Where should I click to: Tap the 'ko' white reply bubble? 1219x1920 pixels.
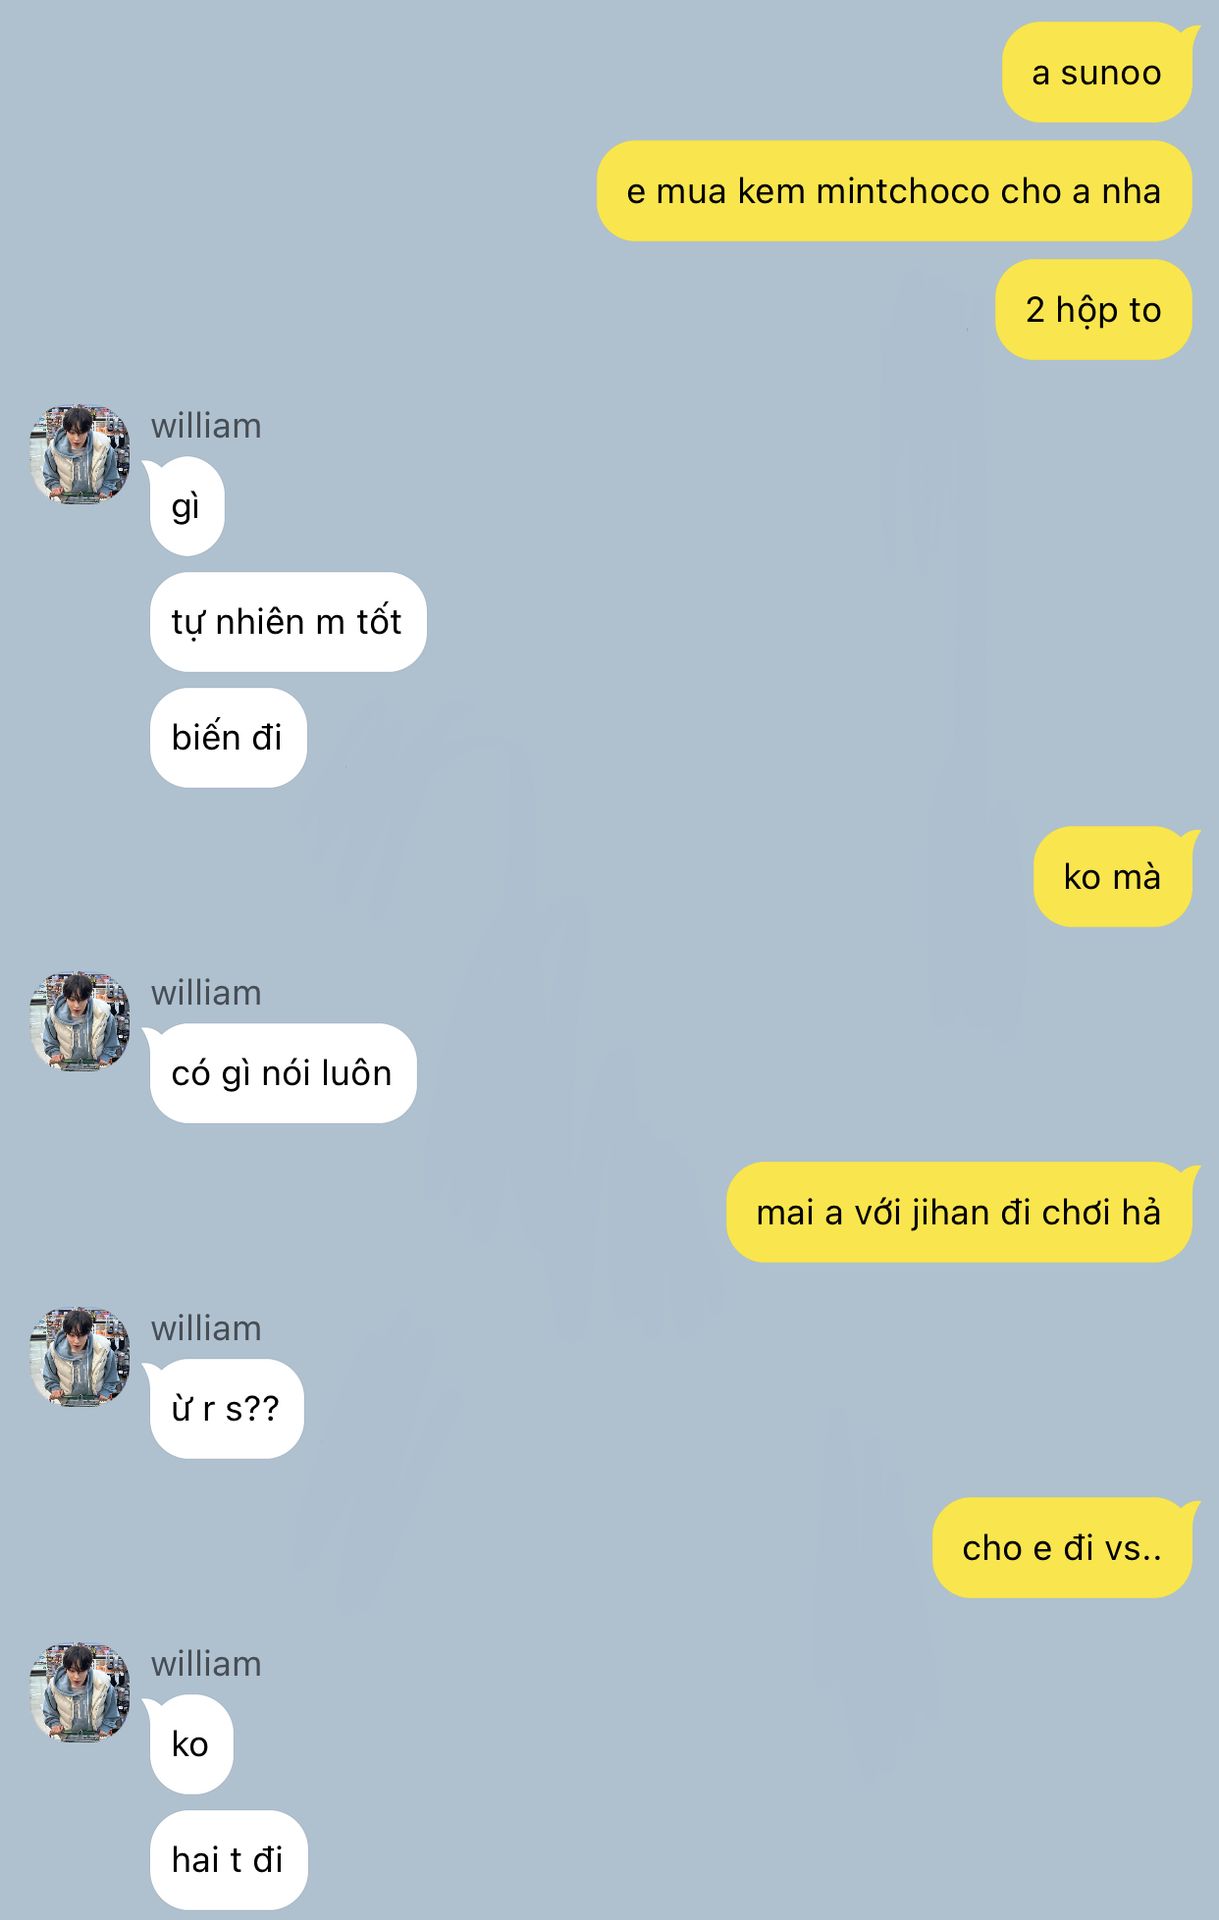pyautogui.click(x=190, y=1744)
